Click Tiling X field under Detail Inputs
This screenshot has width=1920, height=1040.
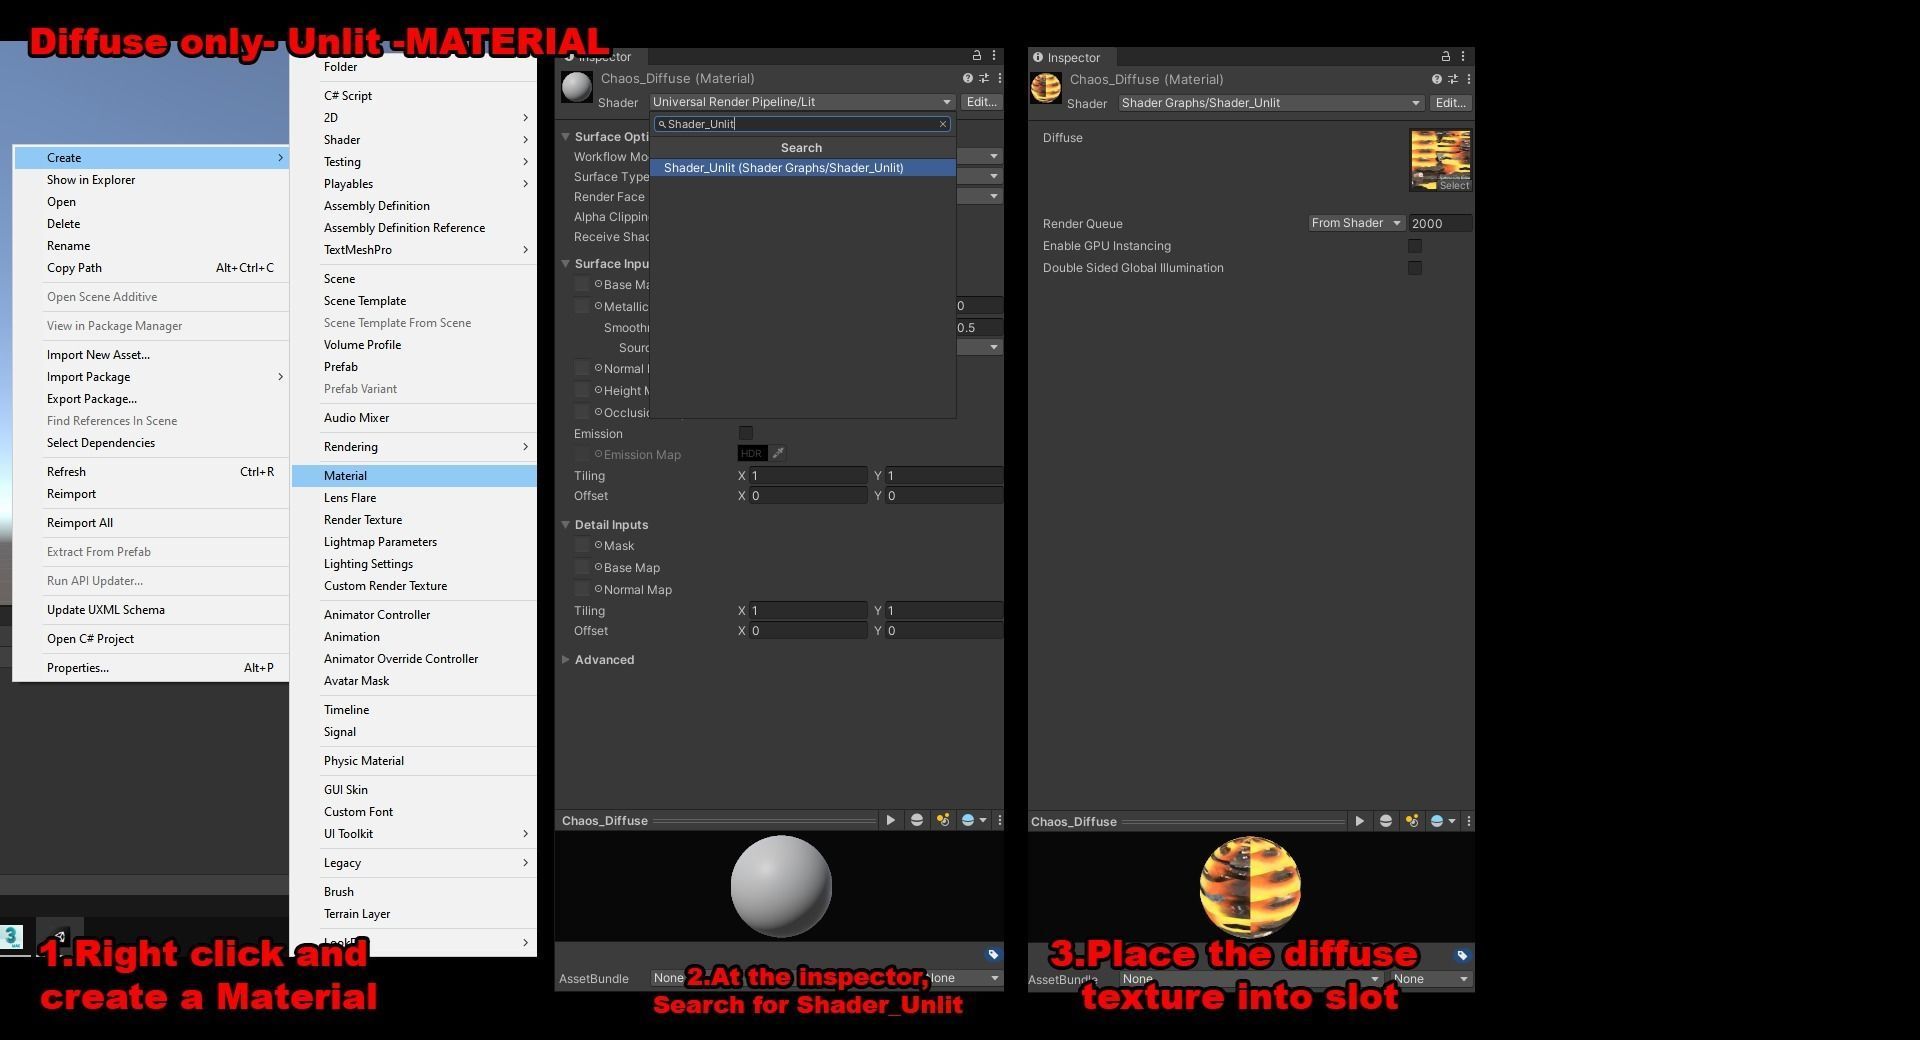pos(808,610)
